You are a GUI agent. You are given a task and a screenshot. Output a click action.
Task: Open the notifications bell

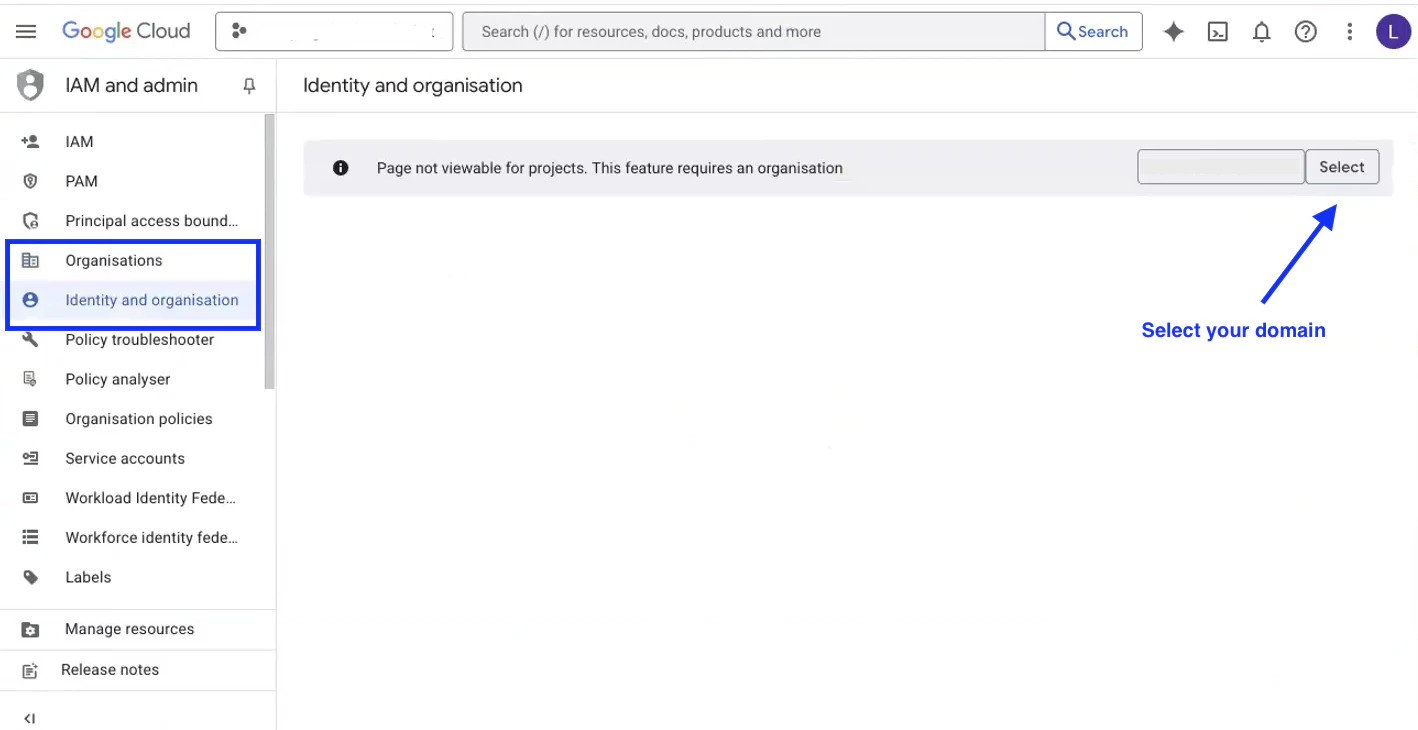[1262, 32]
